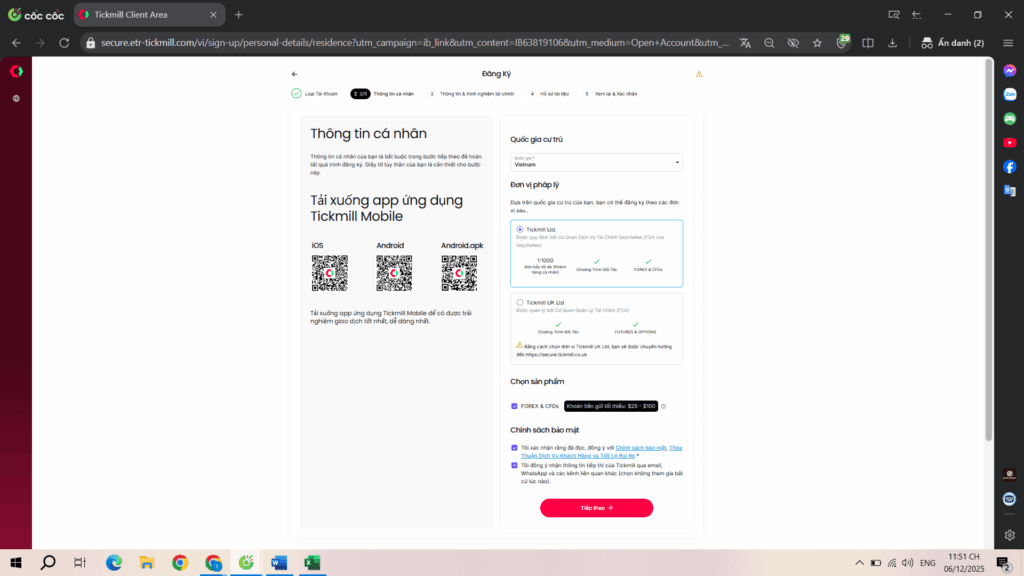Open the volume control in system tray
This screenshot has height=576, width=1024.
tap(908, 563)
